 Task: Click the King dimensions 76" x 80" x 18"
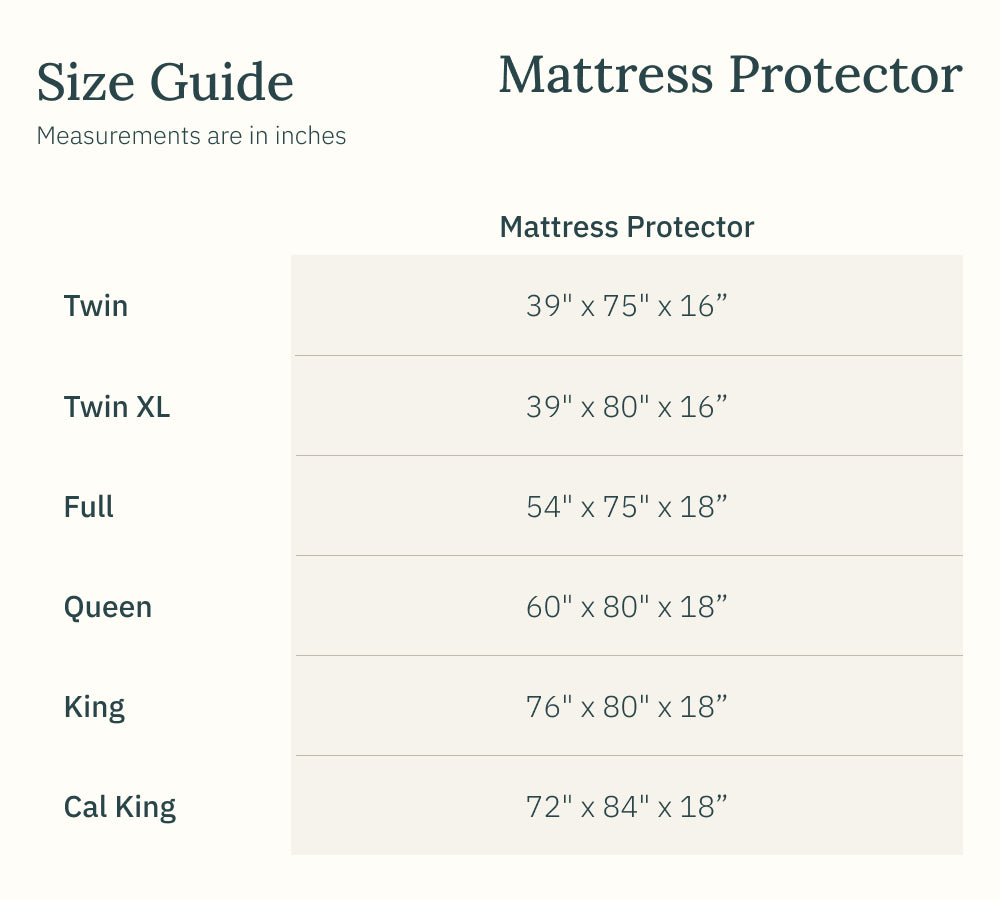pyautogui.click(x=626, y=707)
